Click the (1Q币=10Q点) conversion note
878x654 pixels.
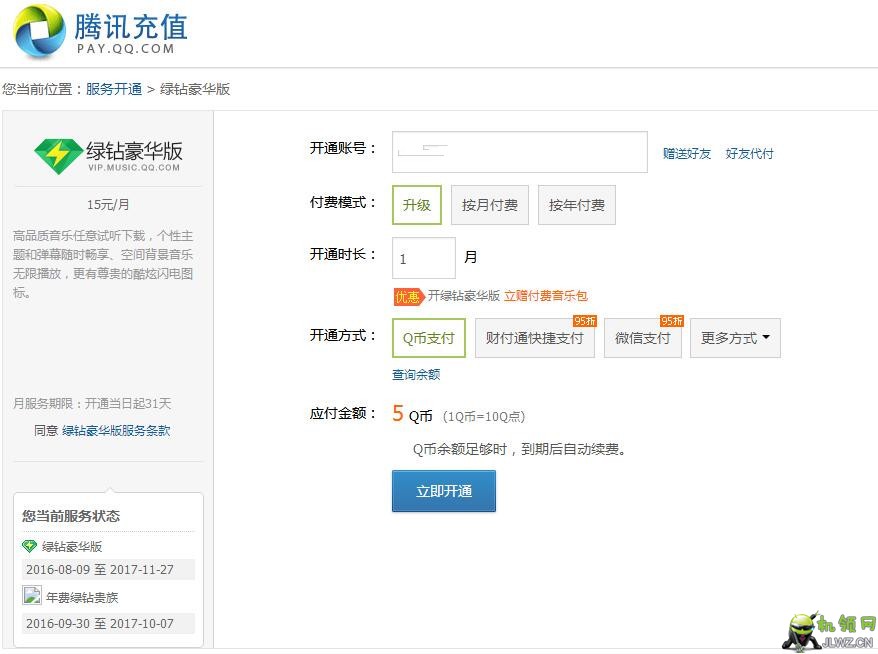484,417
